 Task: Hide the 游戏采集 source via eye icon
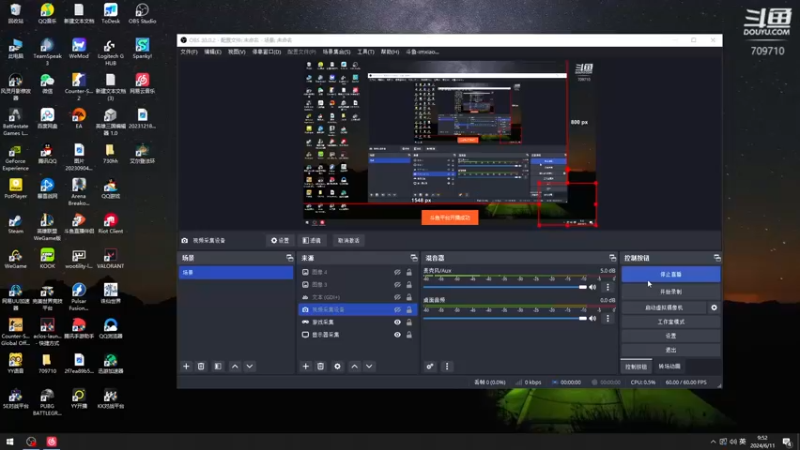(397, 322)
